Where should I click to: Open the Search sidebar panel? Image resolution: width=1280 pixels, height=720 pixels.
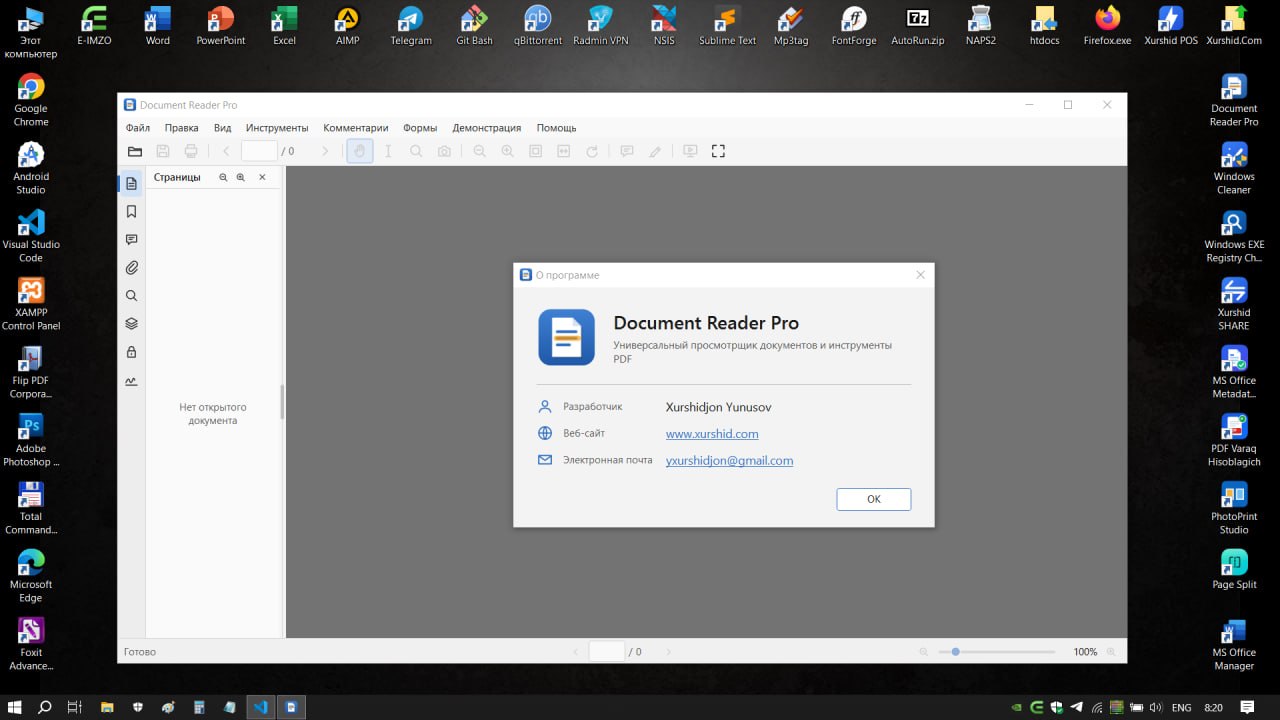(131, 296)
